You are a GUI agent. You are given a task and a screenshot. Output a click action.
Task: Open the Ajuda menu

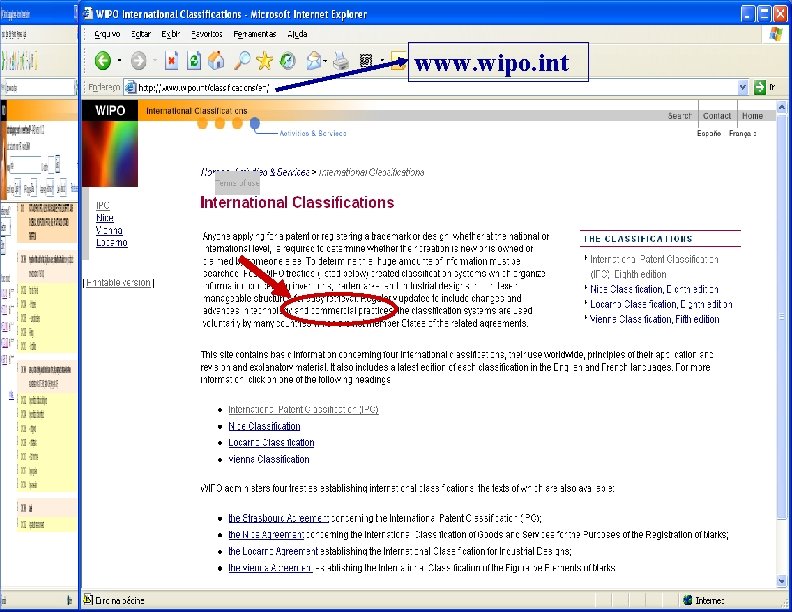tap(297, 34)
